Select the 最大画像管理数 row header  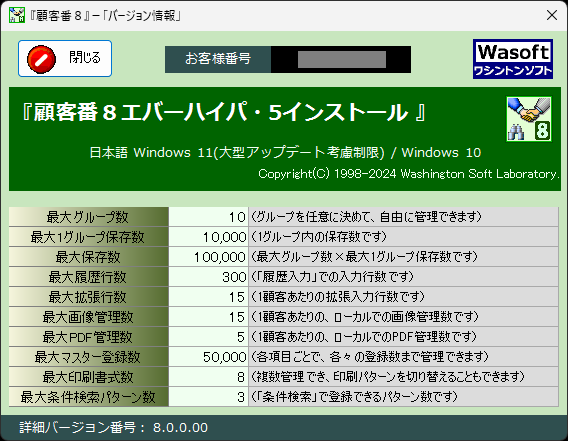(89, 317)
